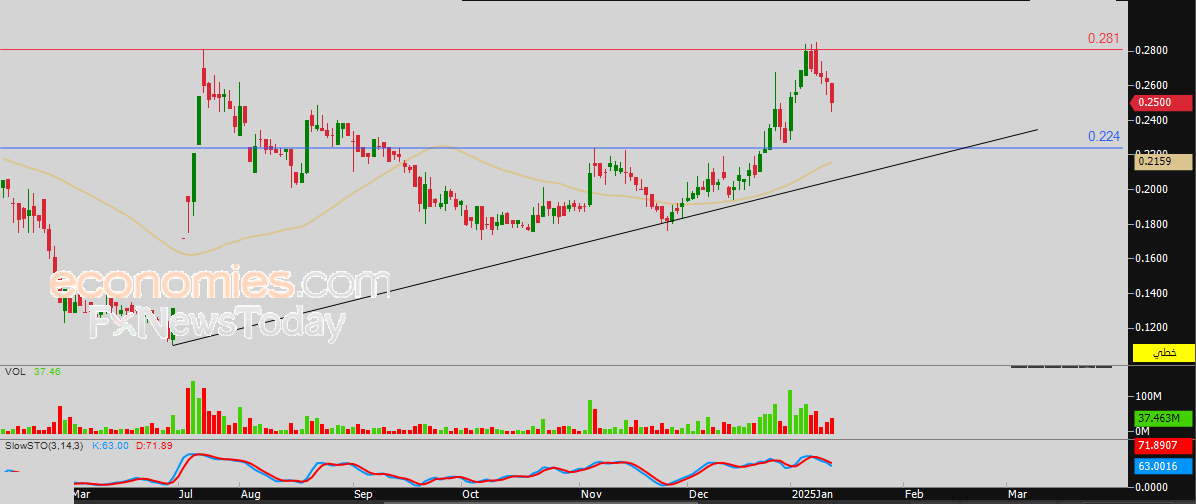Select the black ascending trendline
This screenshot has width=1196, height=504.
coord(605,237)
